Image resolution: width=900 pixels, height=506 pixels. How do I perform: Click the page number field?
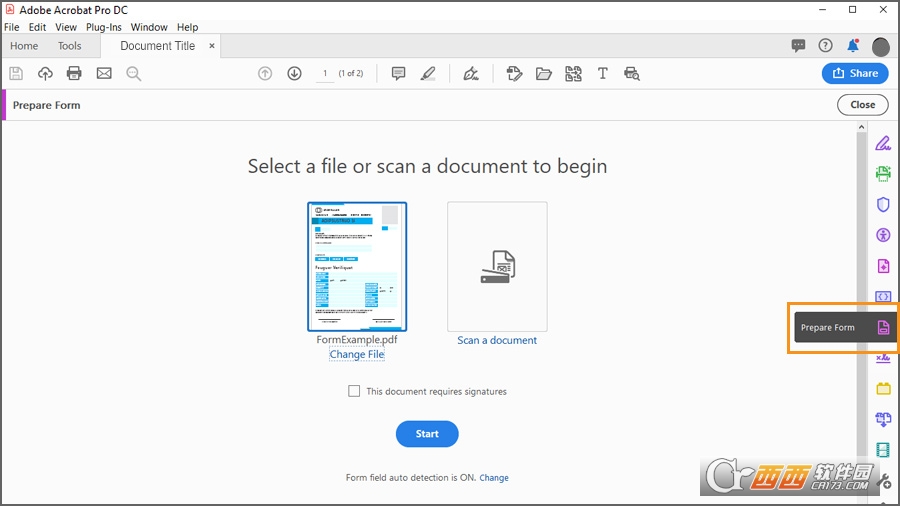pos(325,73)
